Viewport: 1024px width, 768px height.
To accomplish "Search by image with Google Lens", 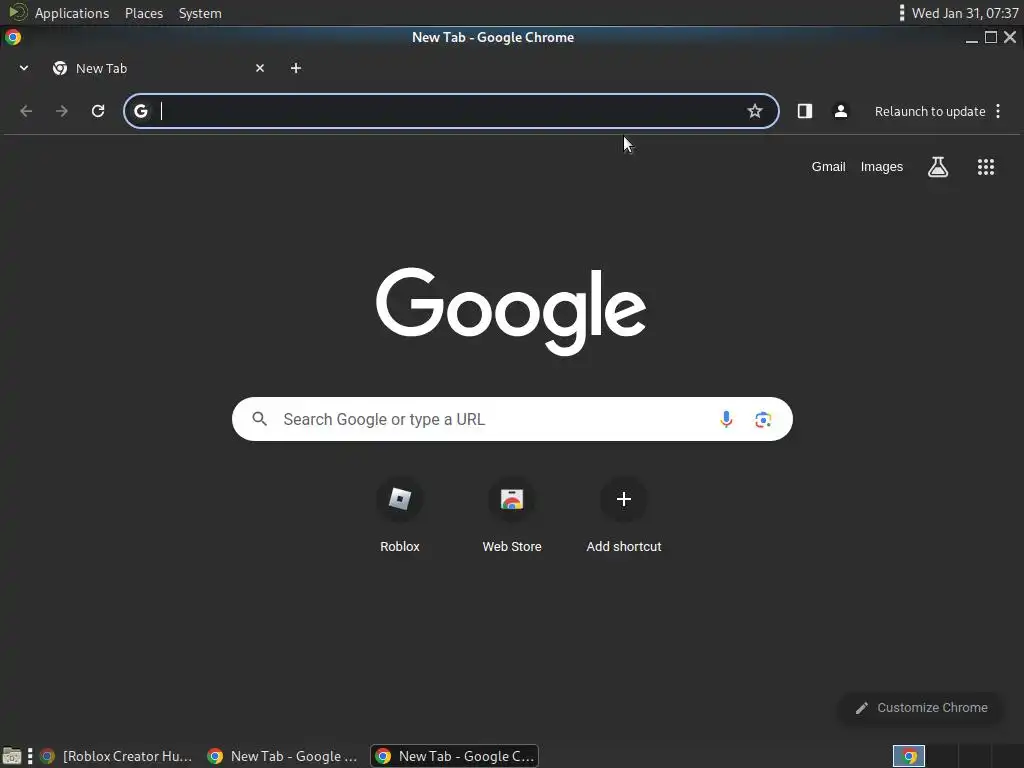I will tap(763, 419).
